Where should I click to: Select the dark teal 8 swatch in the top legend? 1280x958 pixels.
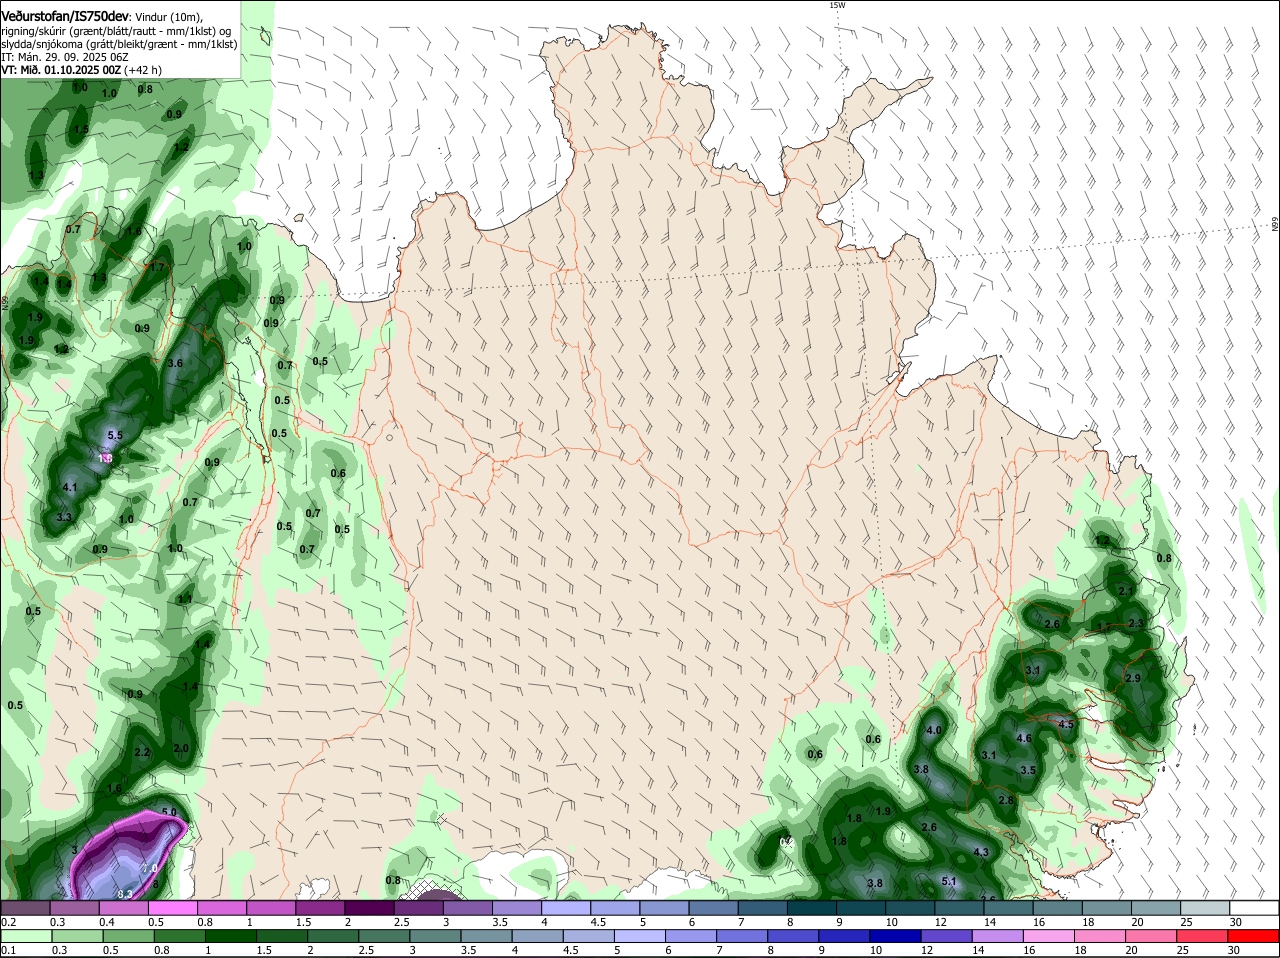coord(812,908)
